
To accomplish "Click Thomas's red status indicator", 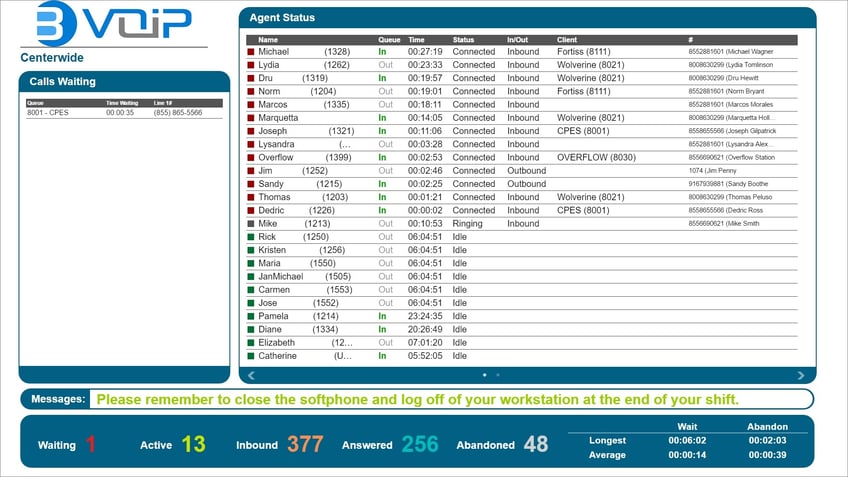I will pyautogui.click(x=251, y=197).
